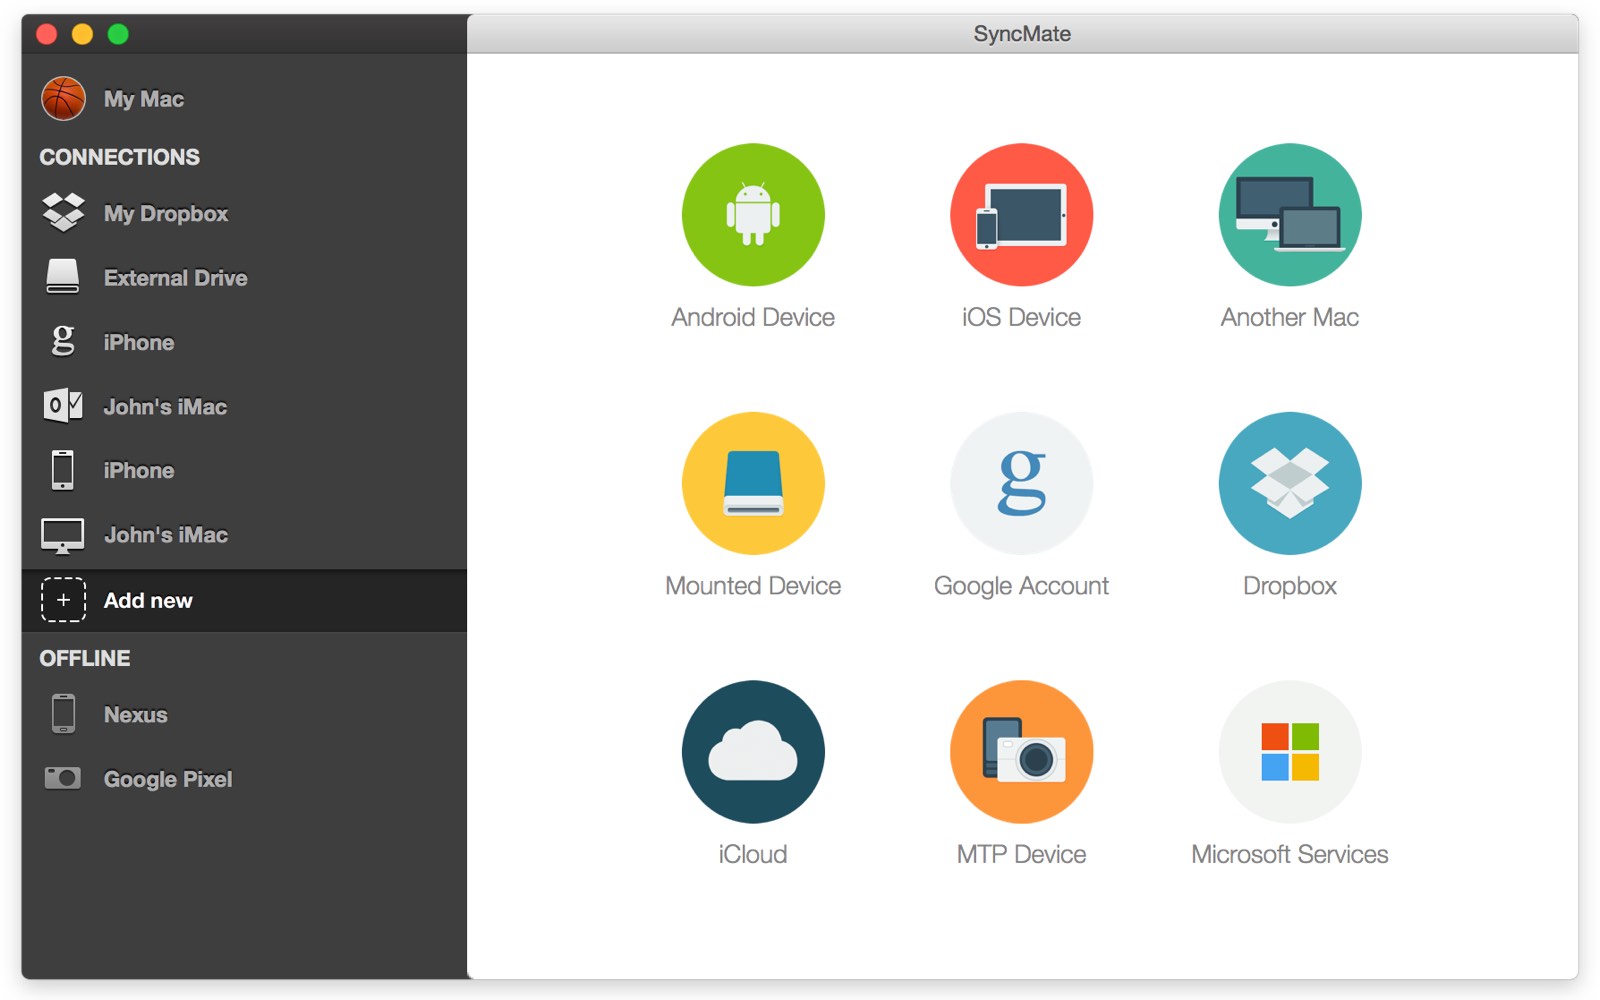Choose the Microsoft Services connection icon
Image resolution: width=1600 pixels, height=1000 pixels.
click(1288, 751)
